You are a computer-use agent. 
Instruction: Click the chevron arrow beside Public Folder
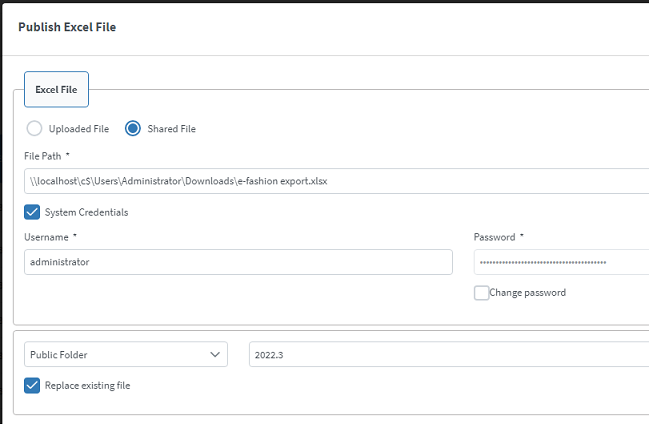[x=215, y=354]
